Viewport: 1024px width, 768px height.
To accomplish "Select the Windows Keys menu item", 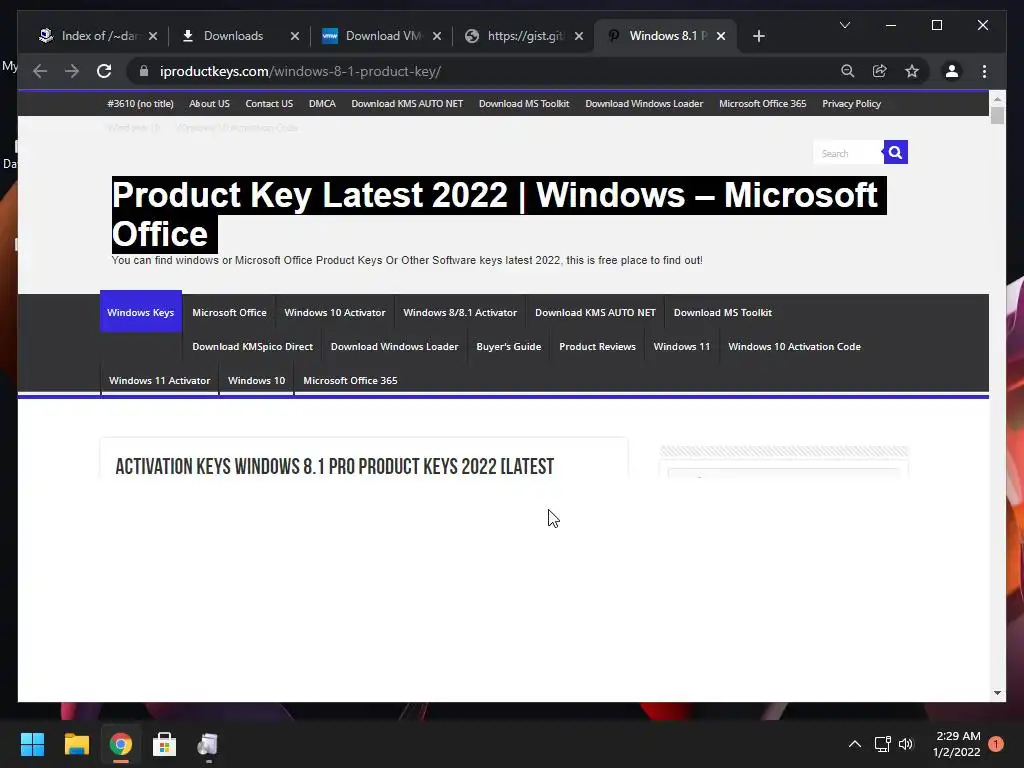I will tap(140, 312).
